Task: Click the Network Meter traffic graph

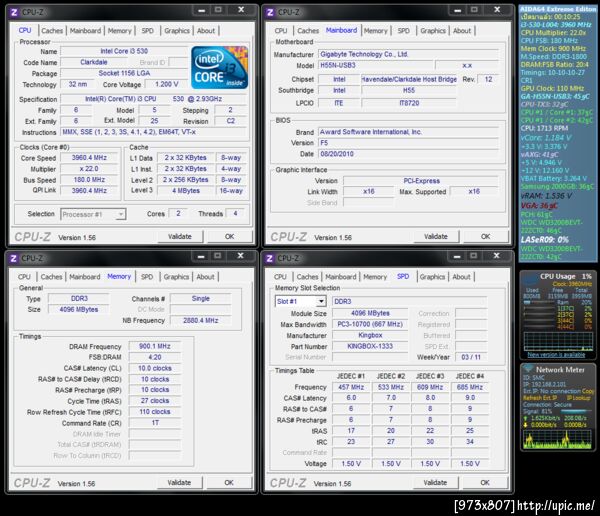Action: pyautogui.click(x=558, y=439)
